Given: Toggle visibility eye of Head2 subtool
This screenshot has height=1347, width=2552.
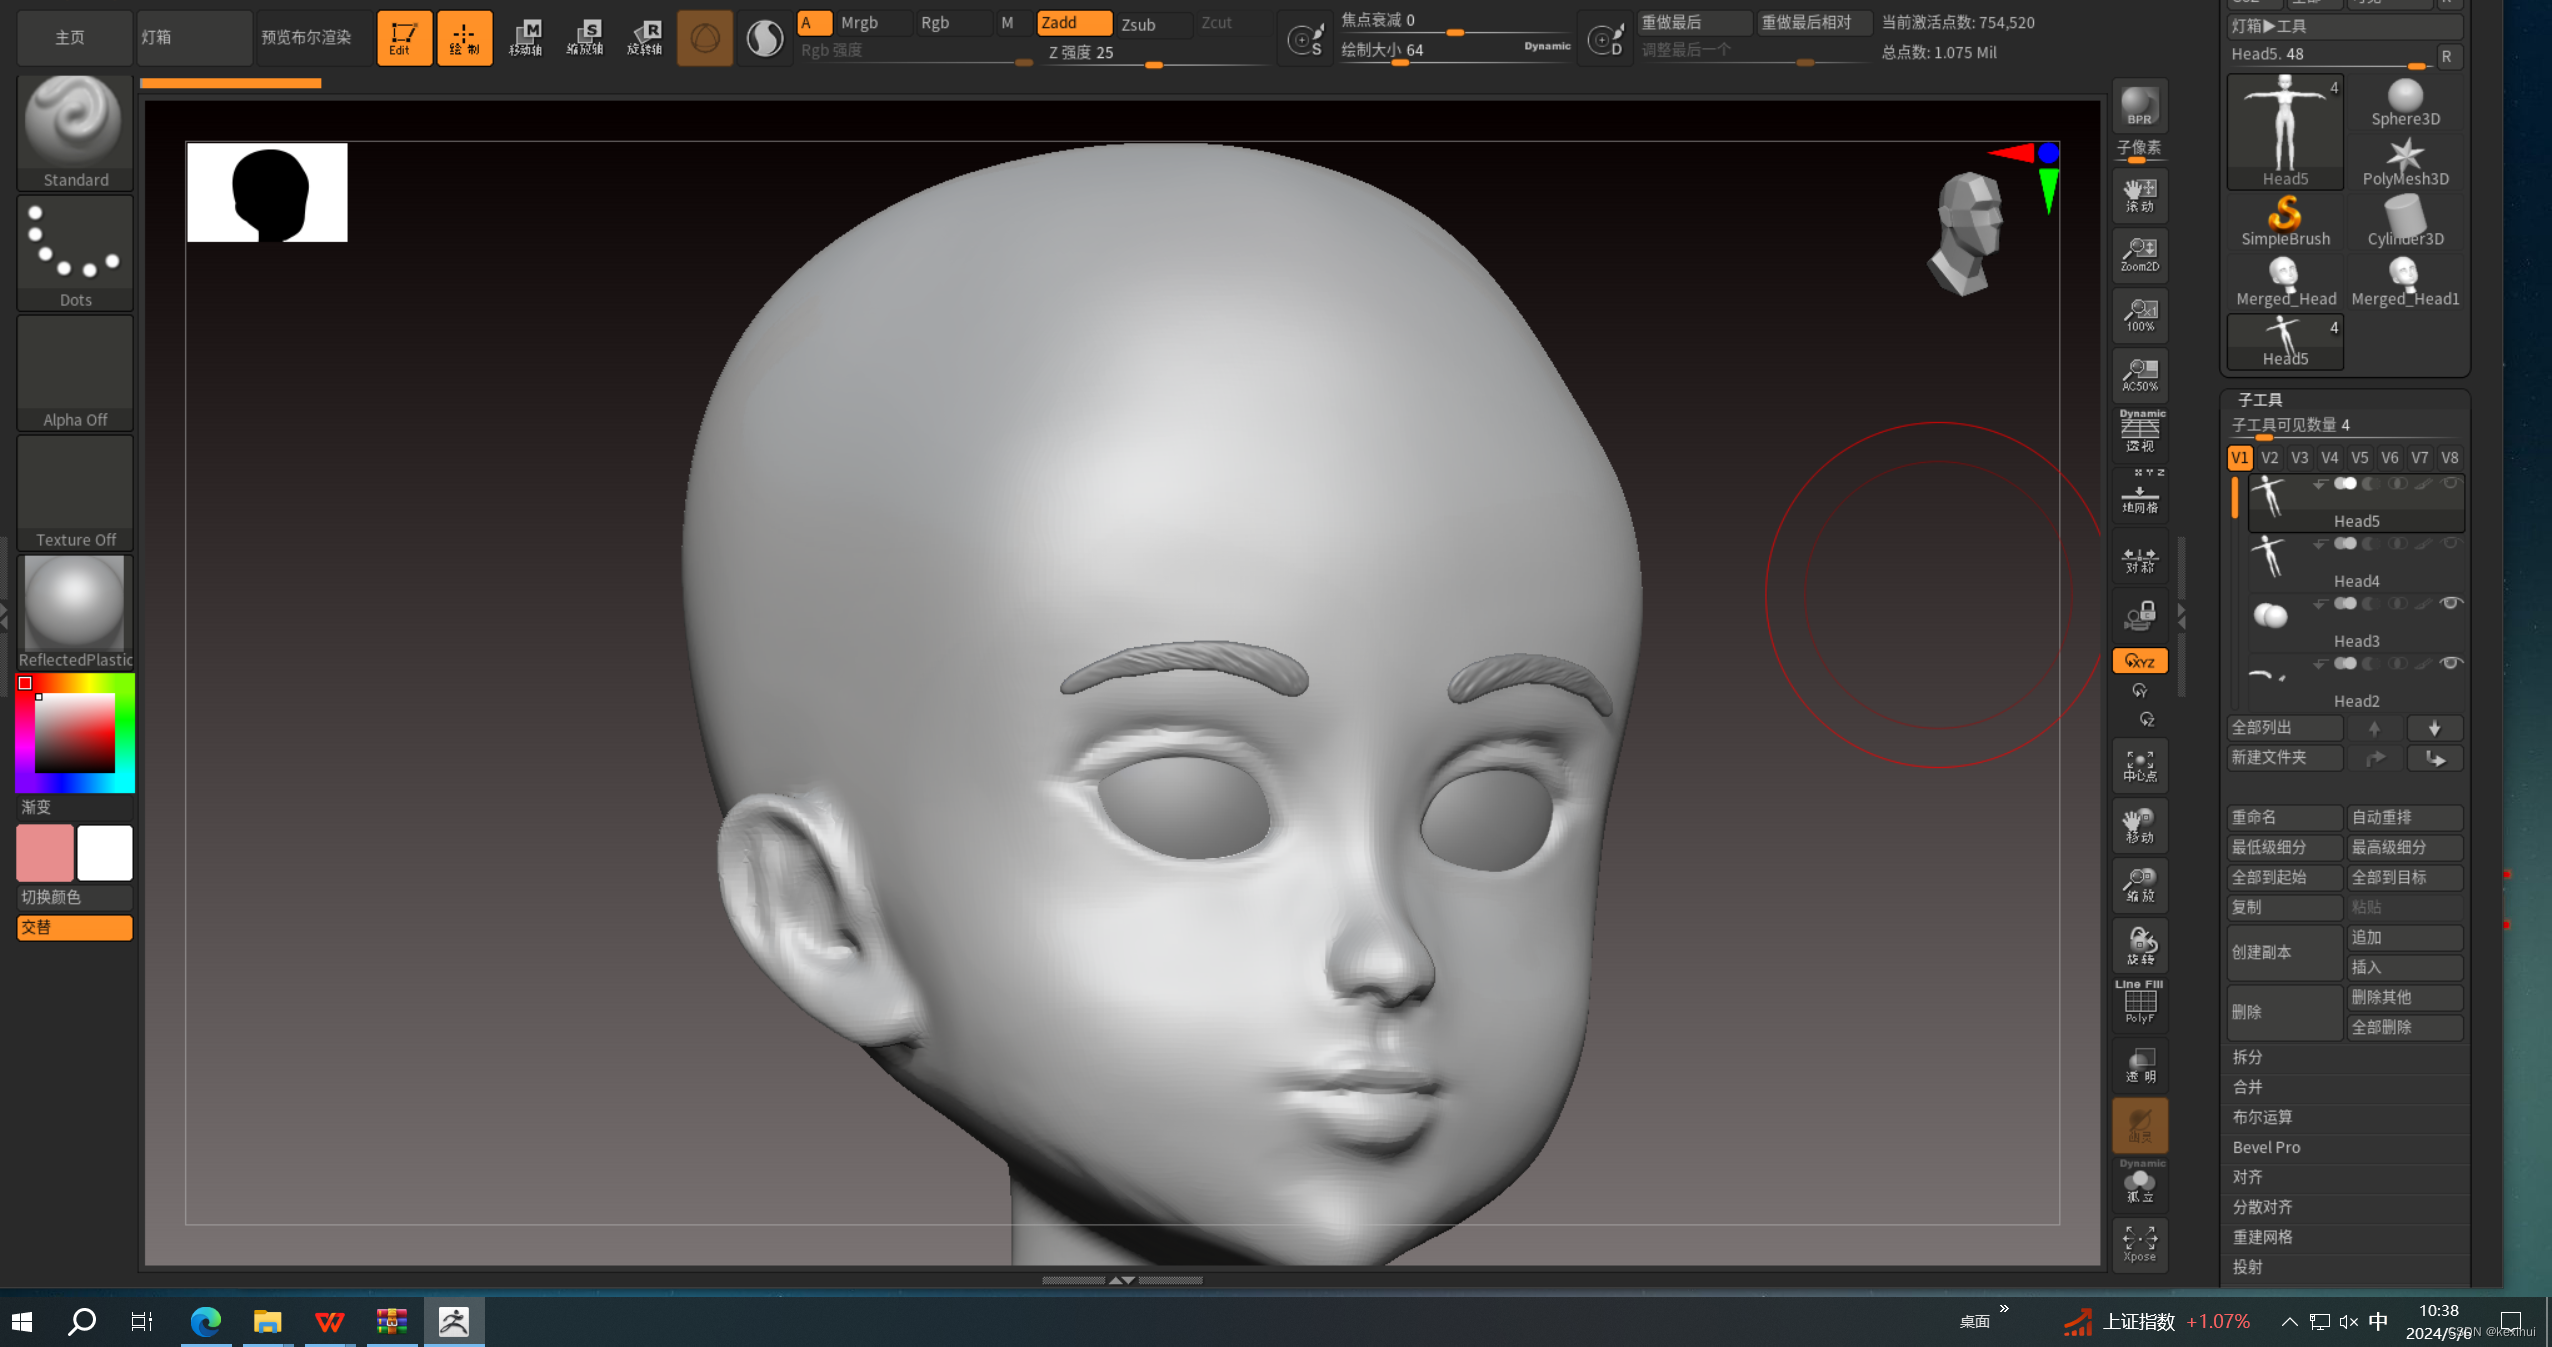Looking at the screenshot, I should (2450, 663).
